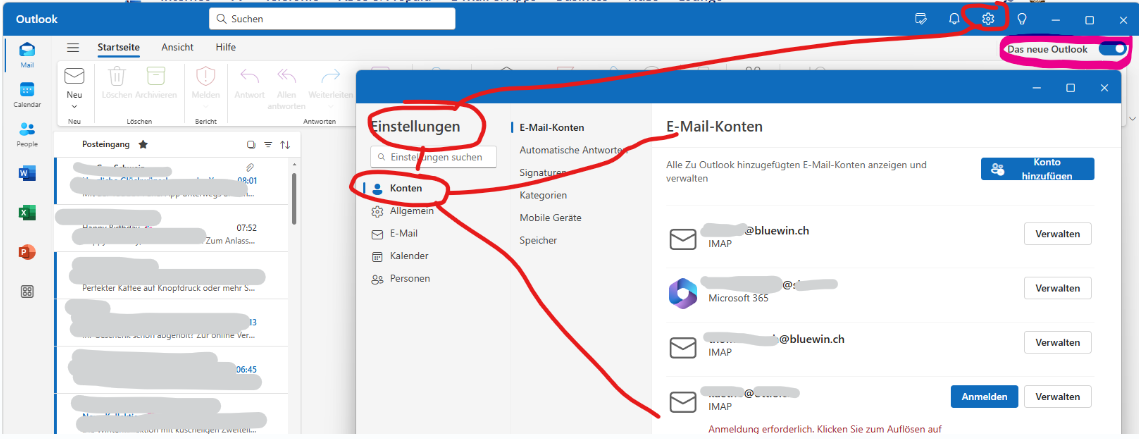Image resolution: width=1139 pixels, height=439 pixels.
Task: Open the message list sort order menu
Action: tap(284, 145)
